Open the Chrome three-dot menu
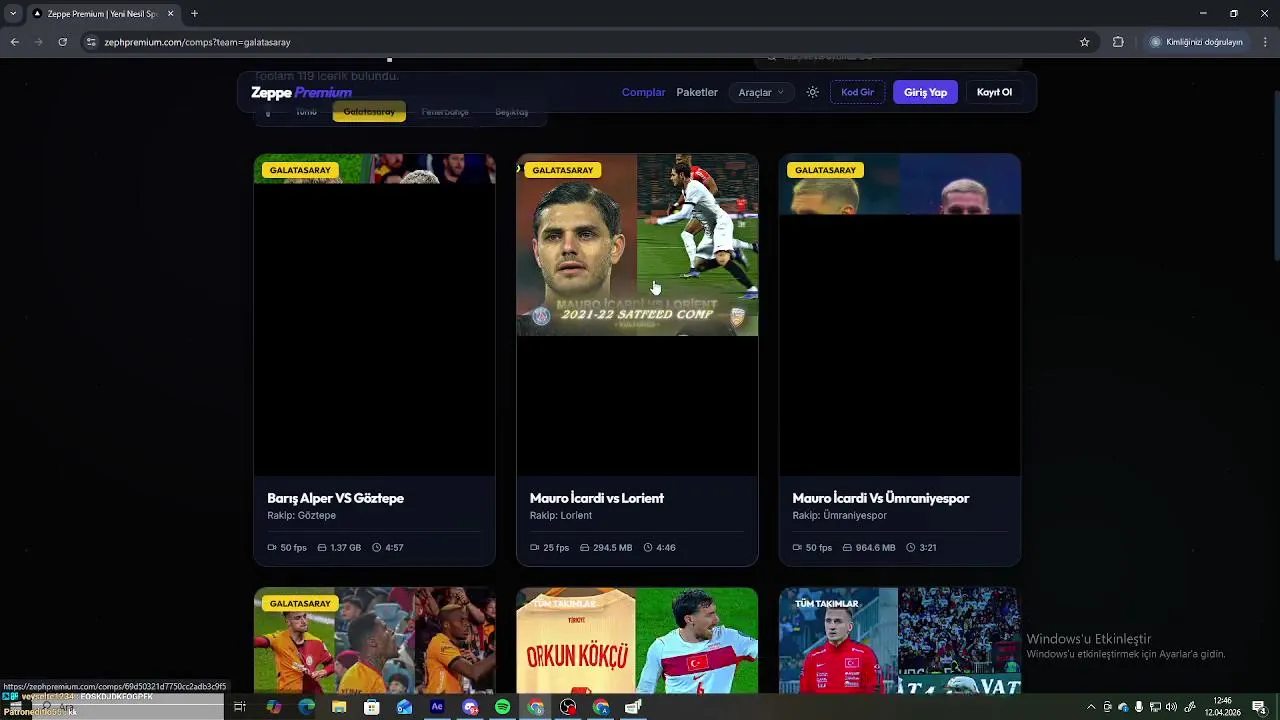Screen dimensions: 1280x720 pyautogui.click(x=1265, y=42)
